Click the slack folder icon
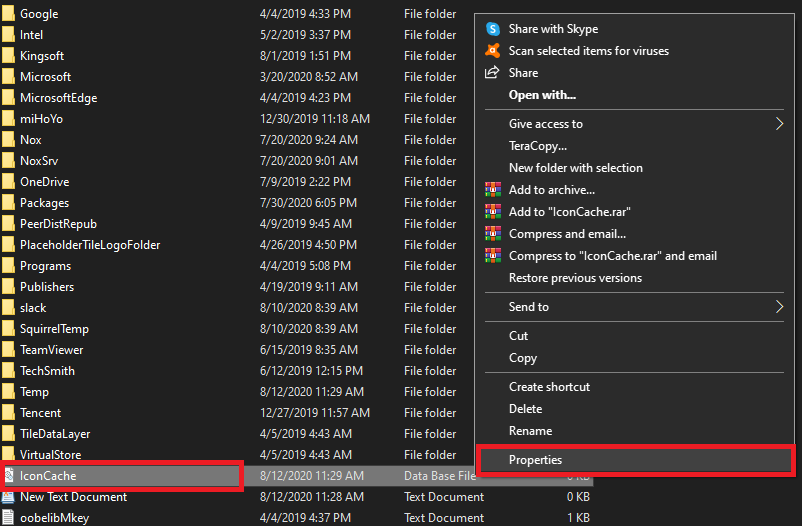 click(x=8, y=308)
